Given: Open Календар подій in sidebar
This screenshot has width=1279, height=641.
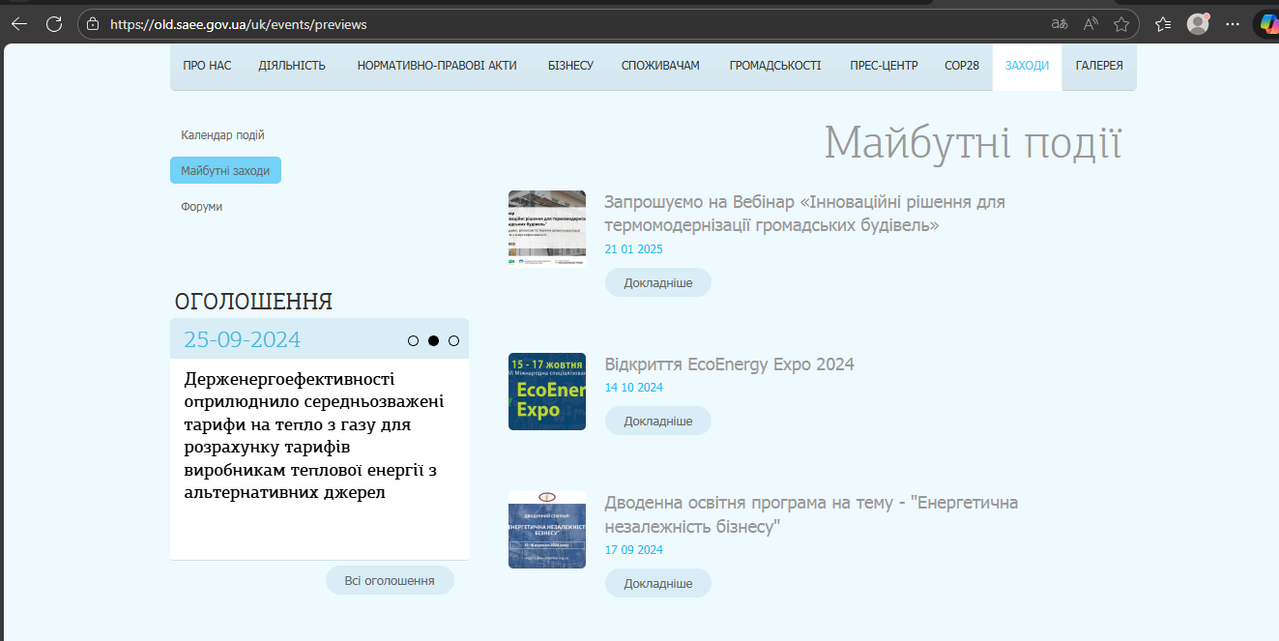Looking at the screenshot, I should (223, 135).
